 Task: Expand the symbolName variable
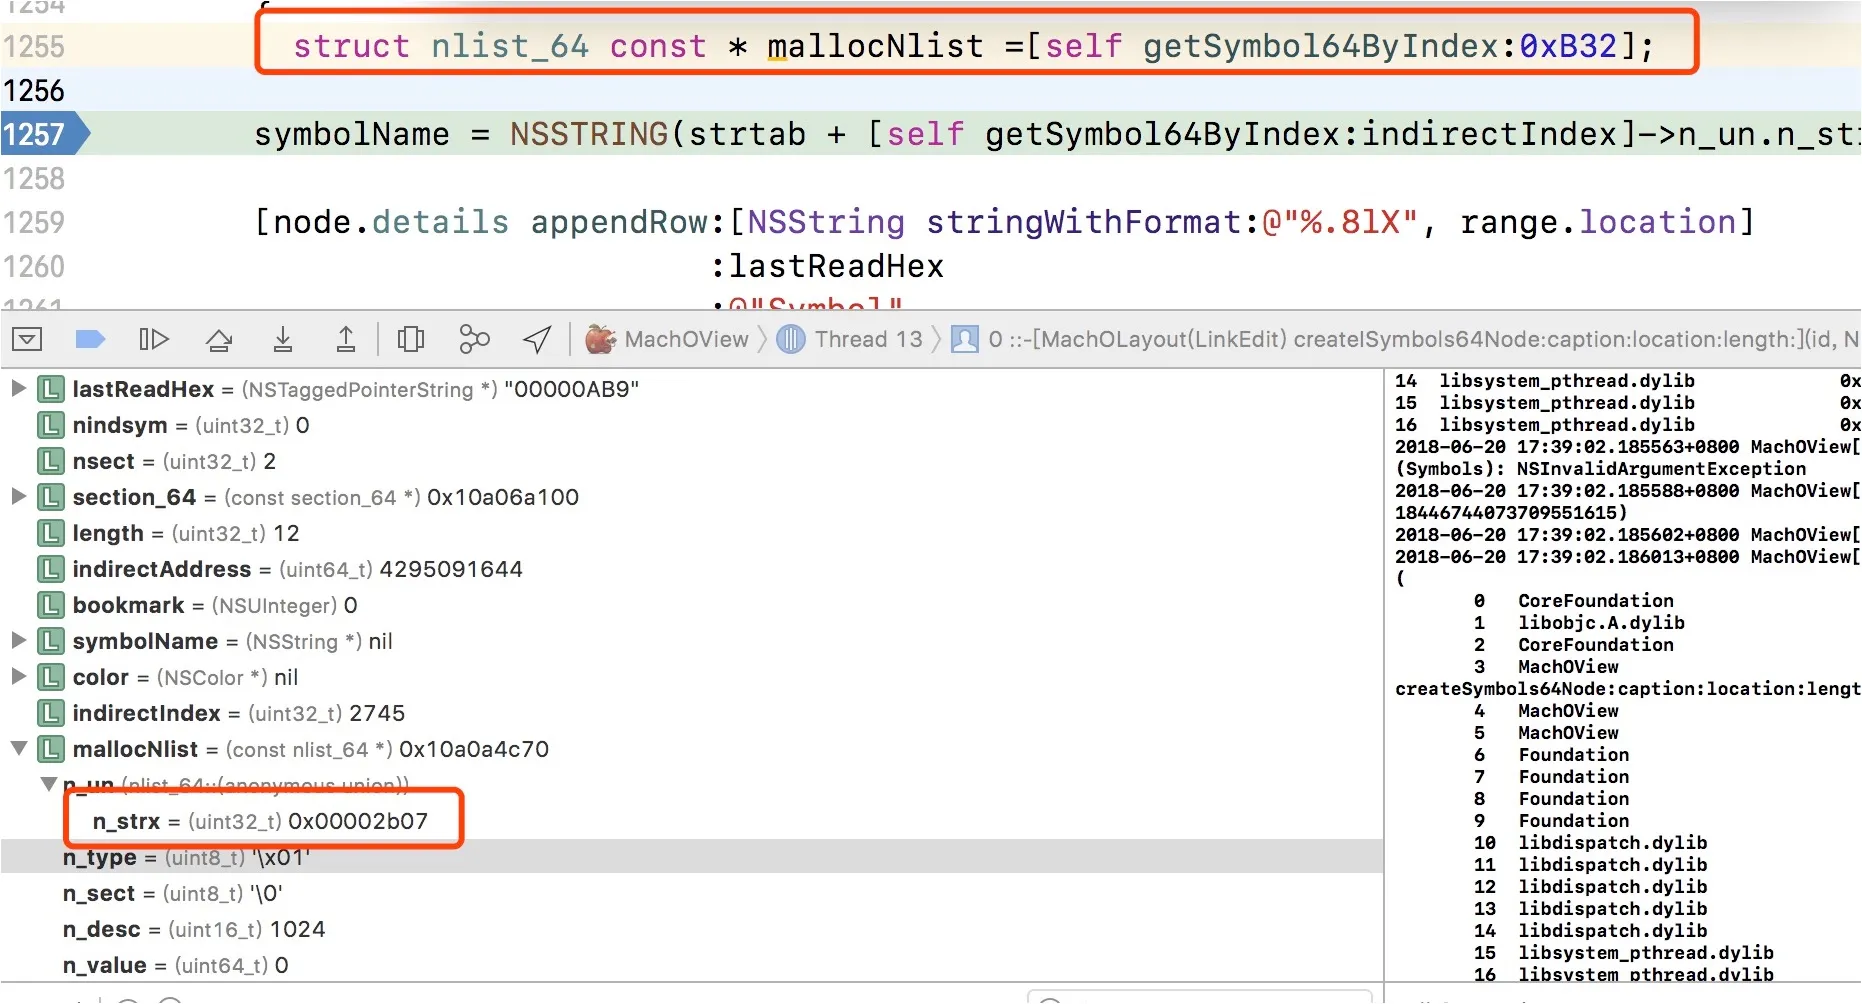18,640
